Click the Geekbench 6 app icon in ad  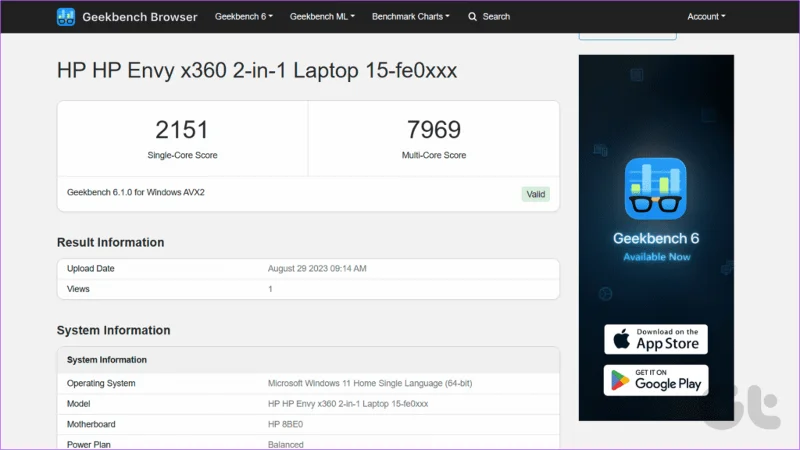(656, 189)
